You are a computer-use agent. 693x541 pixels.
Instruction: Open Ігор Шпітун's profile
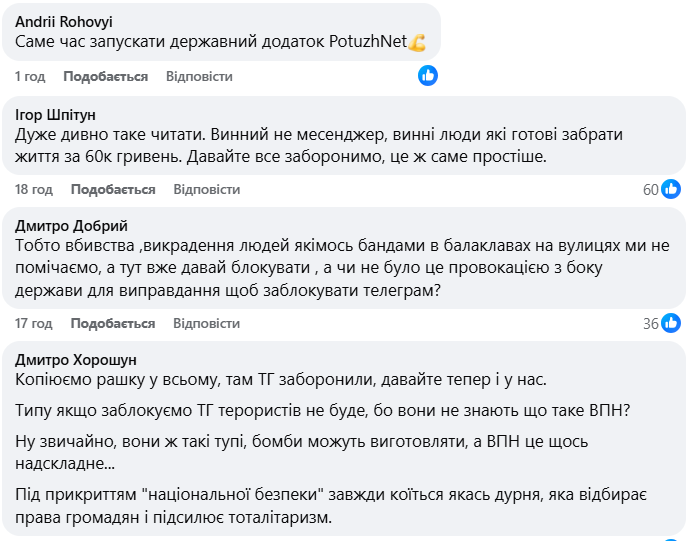[x=56, y=113]
